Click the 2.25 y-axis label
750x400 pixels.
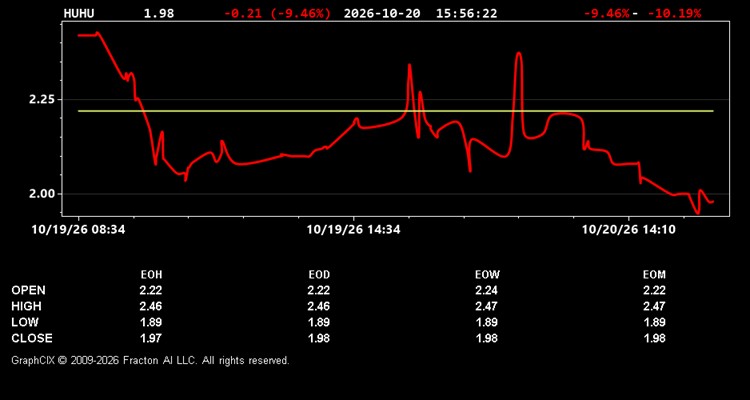43,100
